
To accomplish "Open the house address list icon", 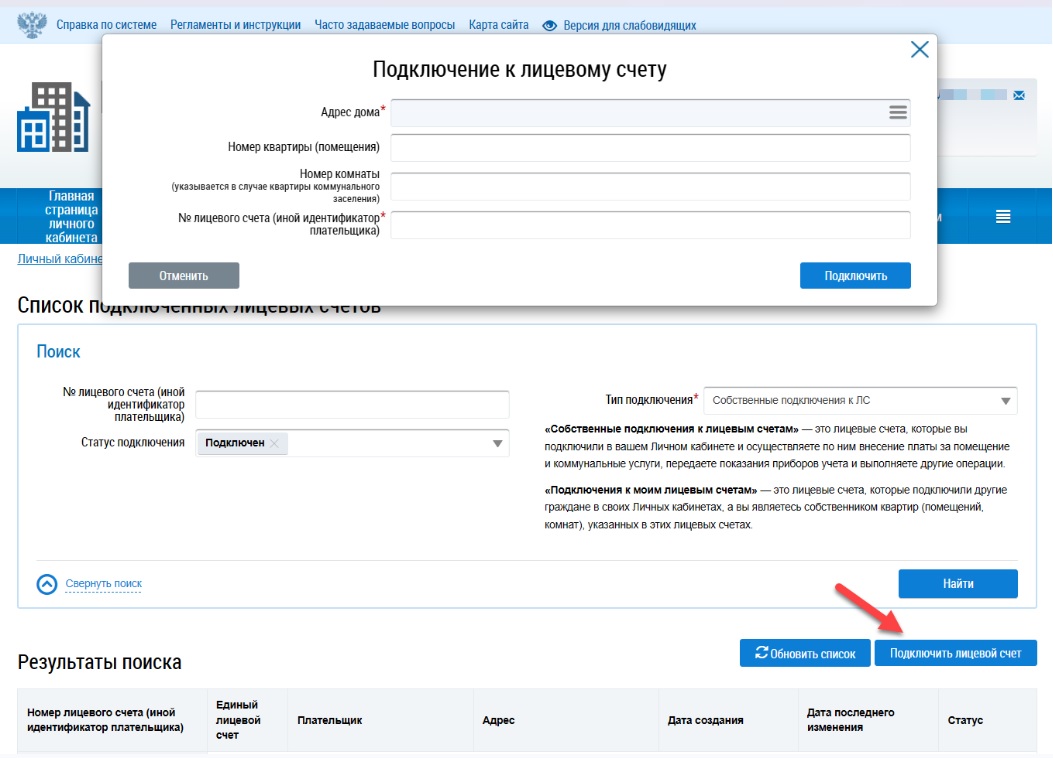I will click(898, 112).
